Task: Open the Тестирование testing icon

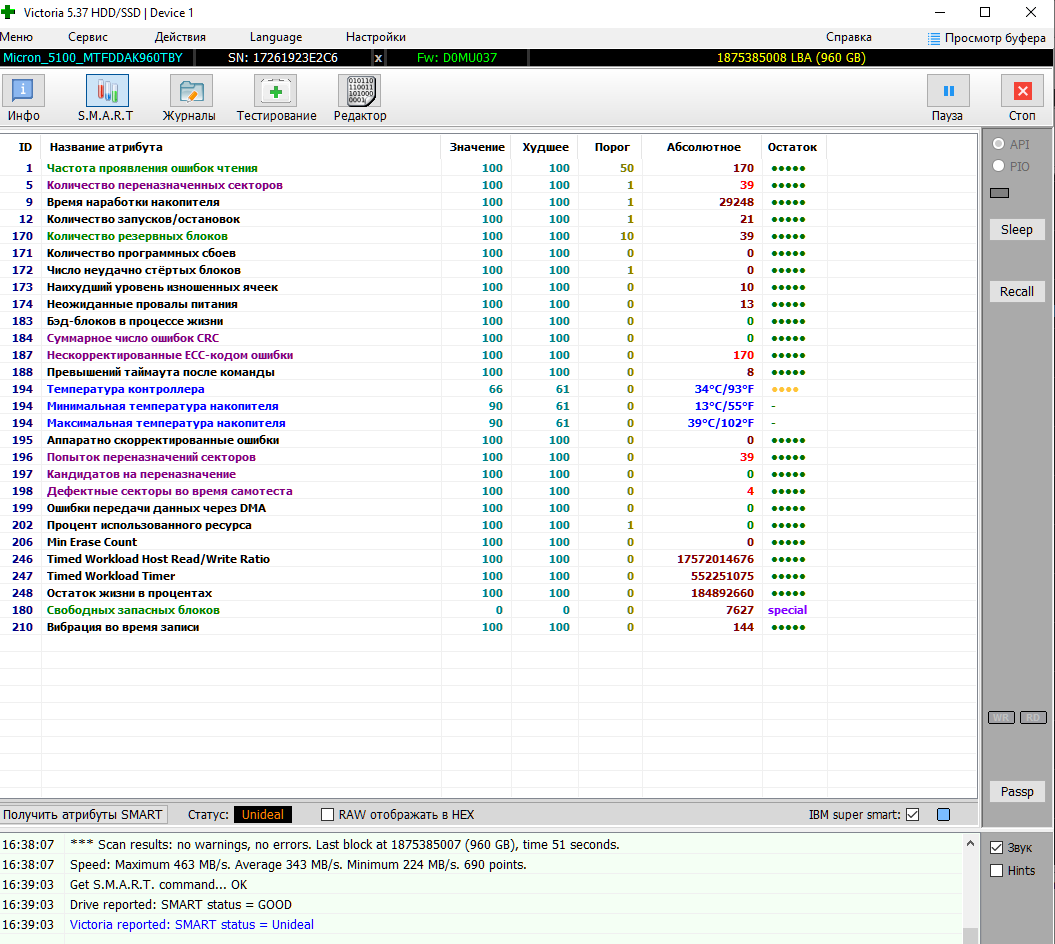Action: pos(275,91)
